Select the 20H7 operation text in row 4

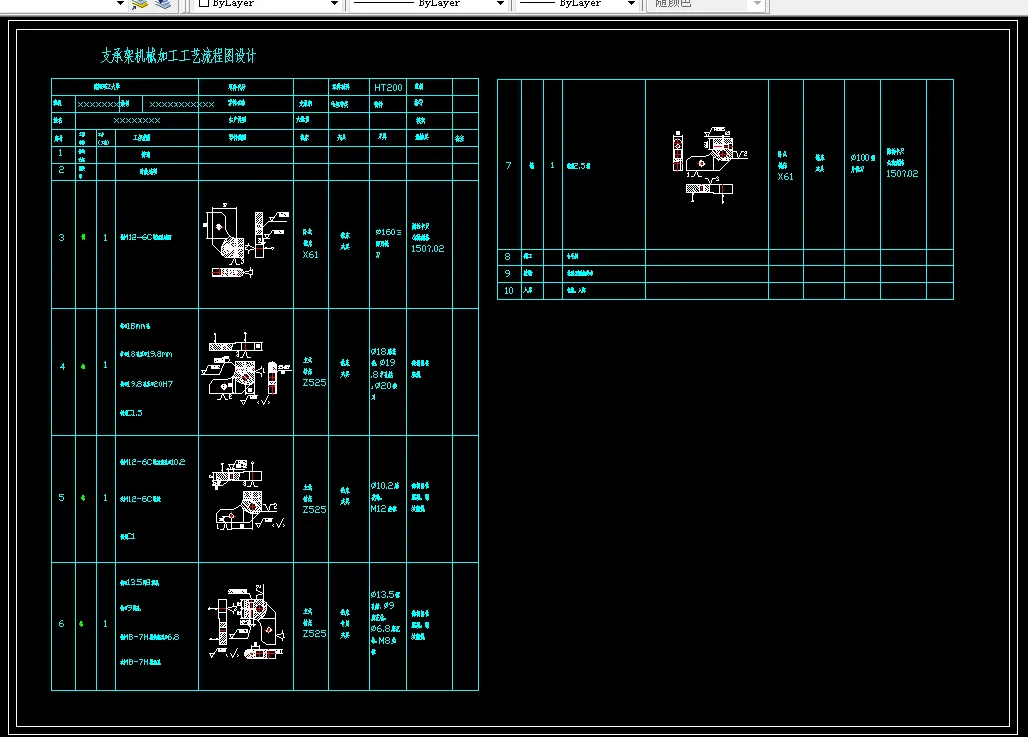tap(146, 384)
